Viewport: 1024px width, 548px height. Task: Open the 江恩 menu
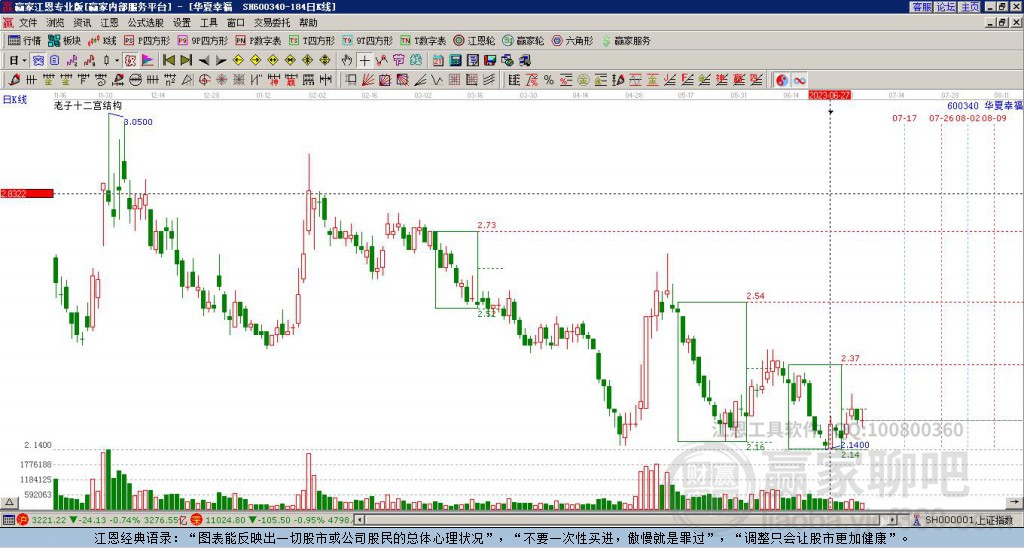(109, 23)
